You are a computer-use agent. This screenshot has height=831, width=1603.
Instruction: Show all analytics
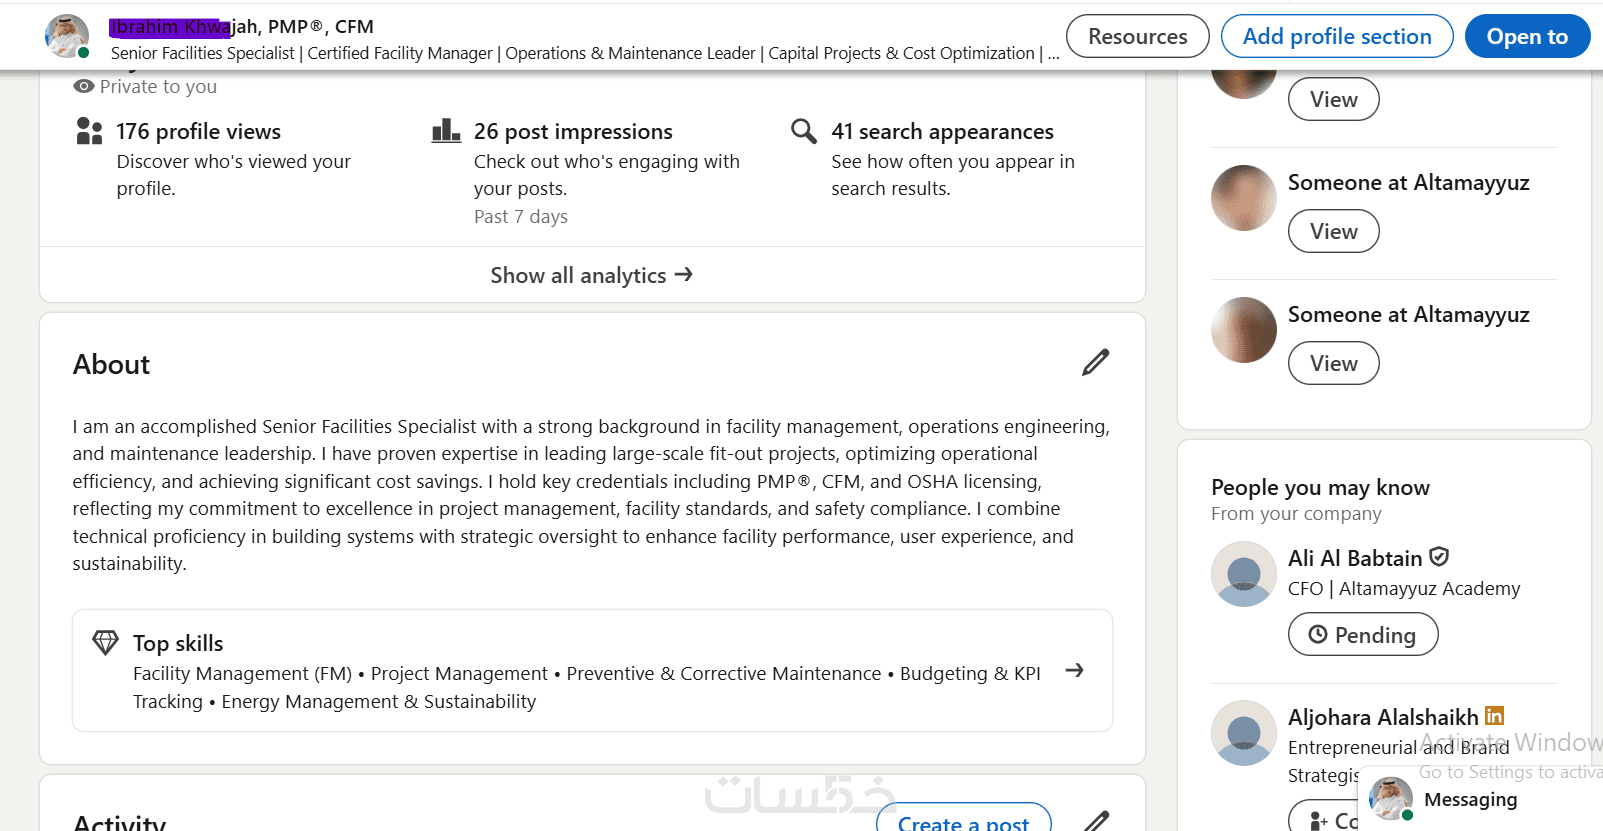[x=591, y=275]
